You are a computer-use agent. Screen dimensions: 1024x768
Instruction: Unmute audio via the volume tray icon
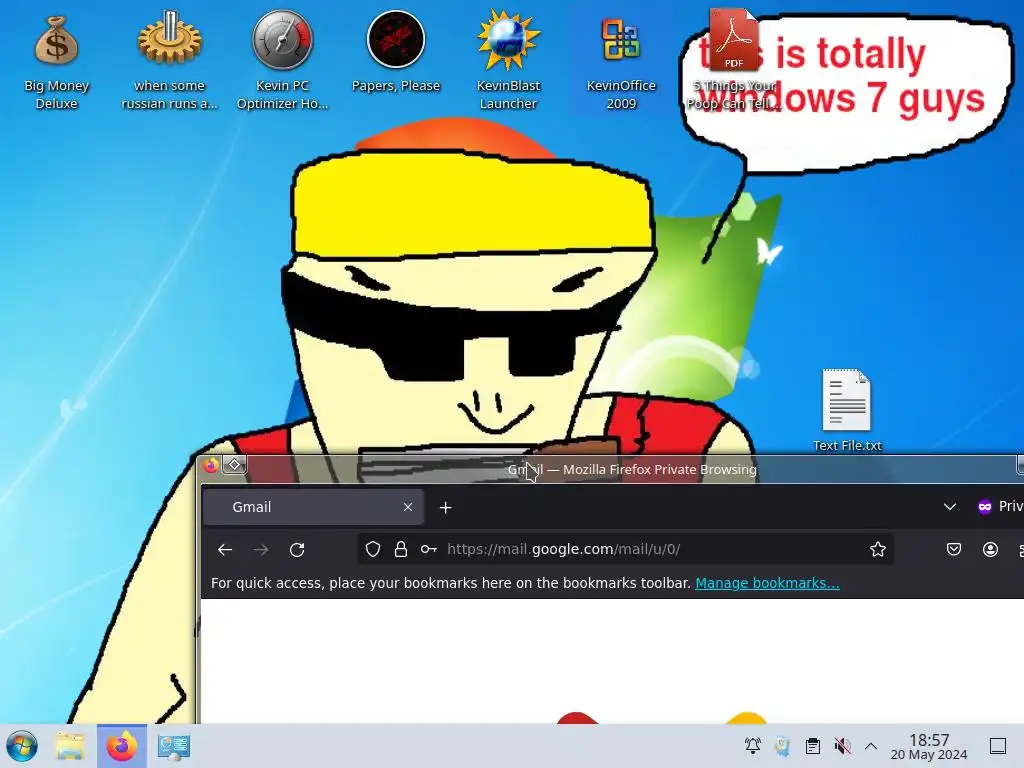[x=842, y=746]
